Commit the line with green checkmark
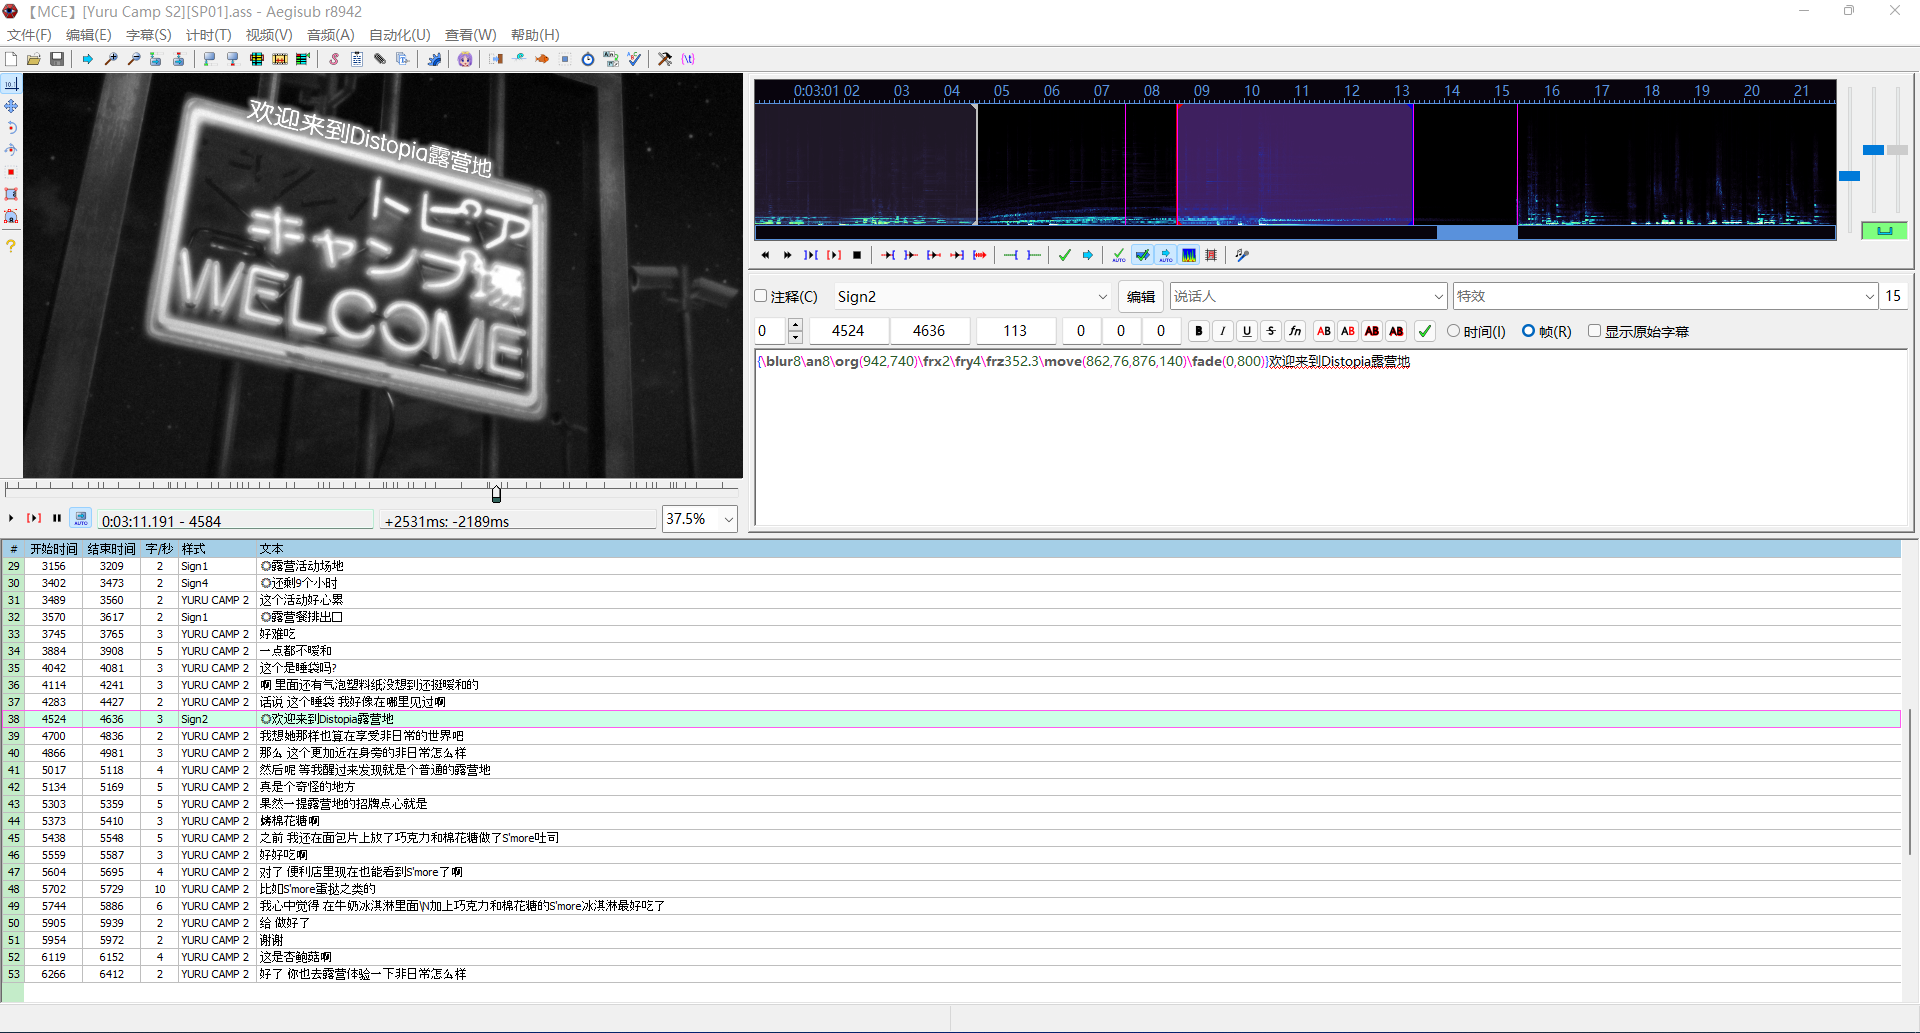Viewport: 1920px width, 1033px height. tap(1425, 331)
